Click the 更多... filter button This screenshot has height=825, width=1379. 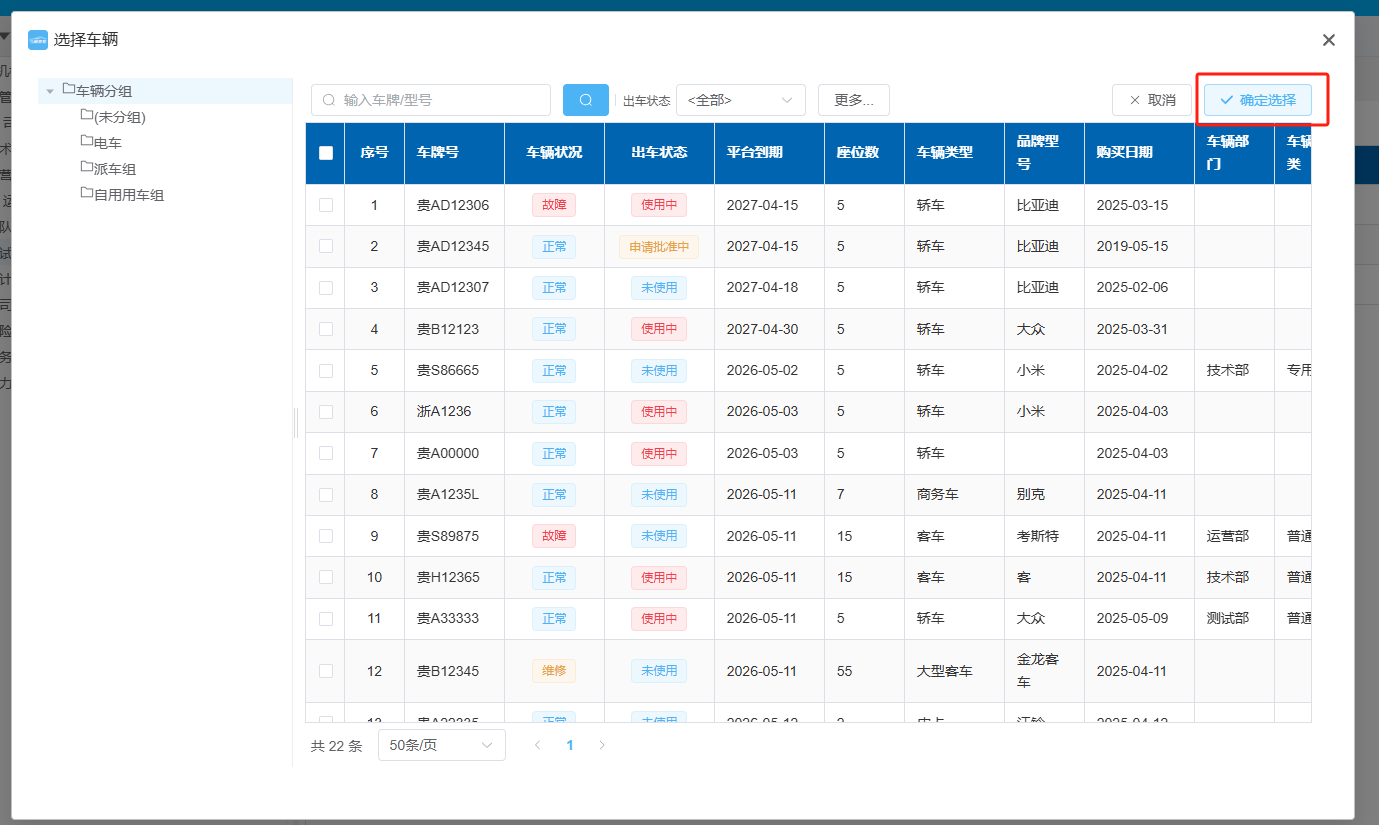tap(853, 100)
